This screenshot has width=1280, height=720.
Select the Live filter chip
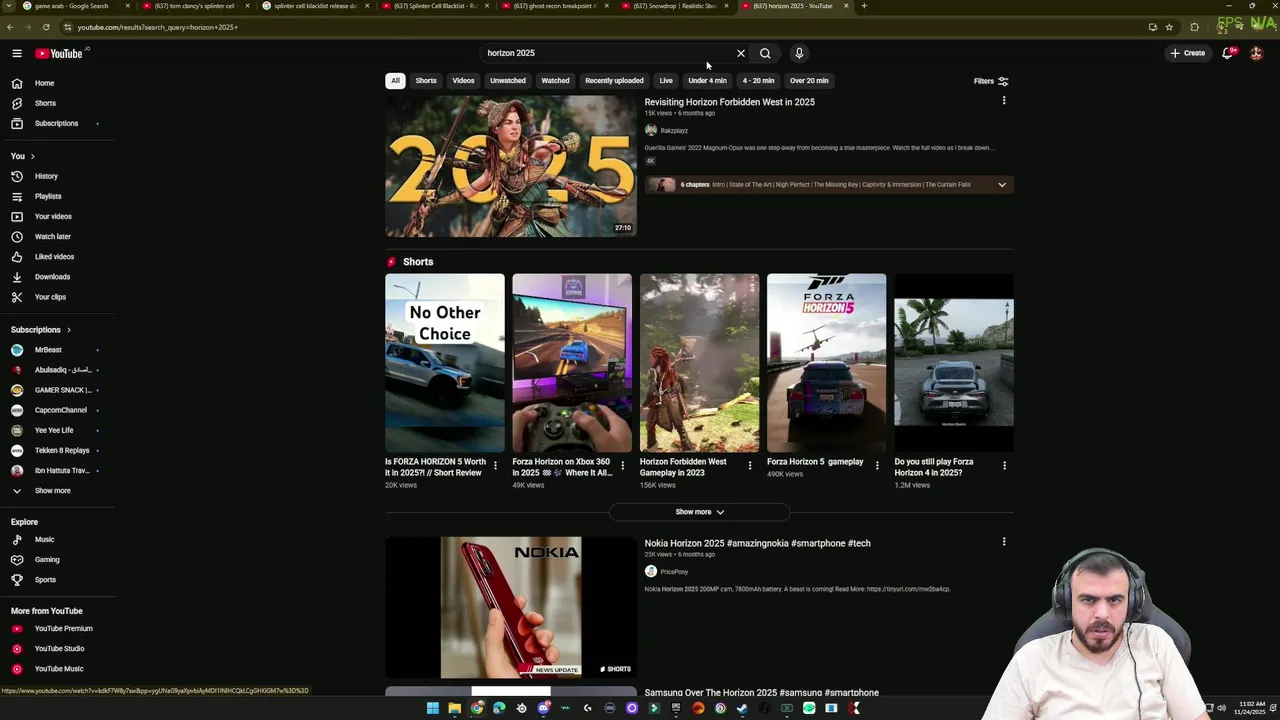(x=666, y=81)
